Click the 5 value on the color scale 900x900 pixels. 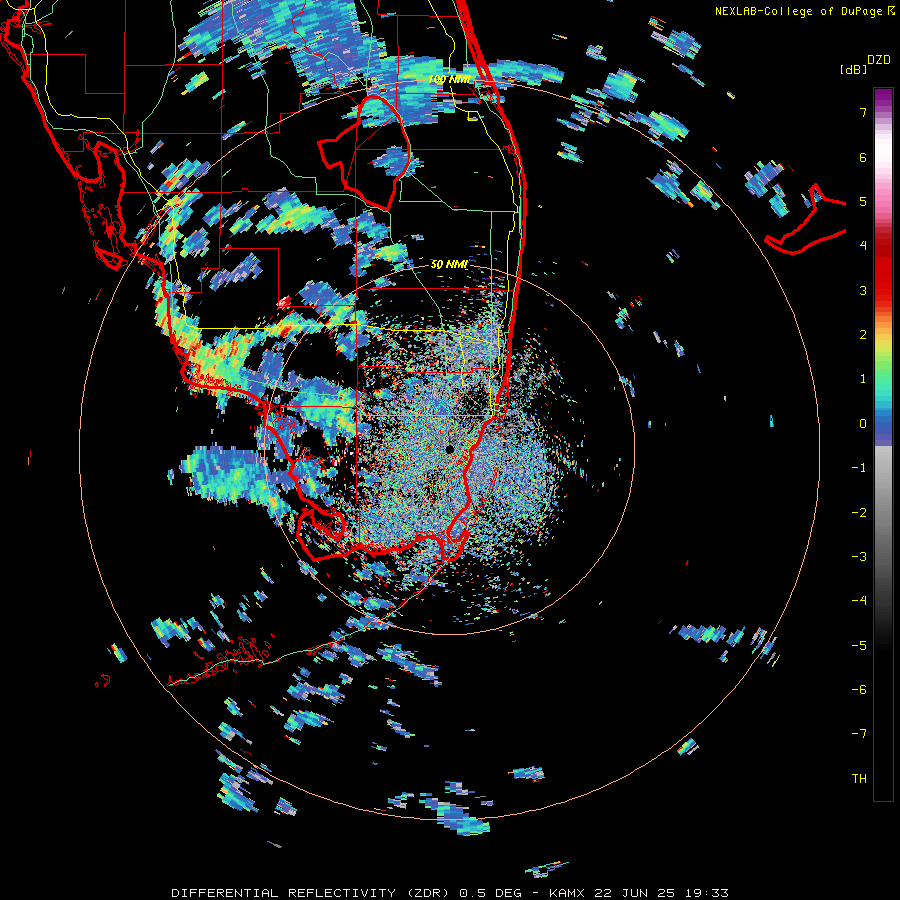(x=863, y=201)
